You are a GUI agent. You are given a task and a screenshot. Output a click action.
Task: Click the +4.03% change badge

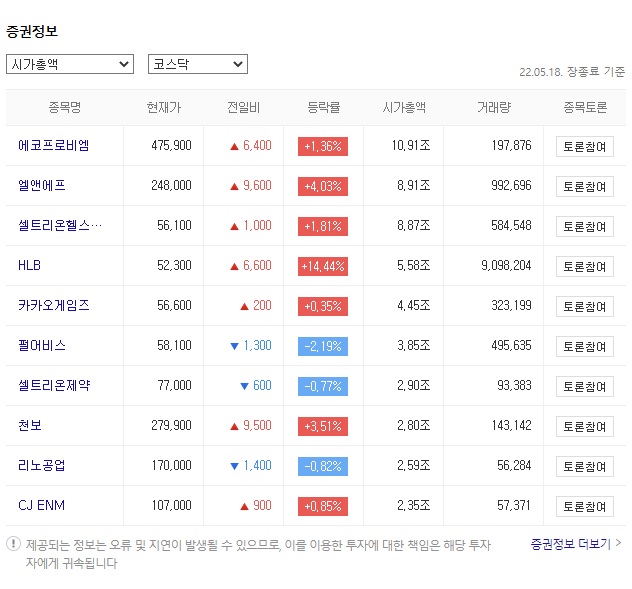click(323, 186)
